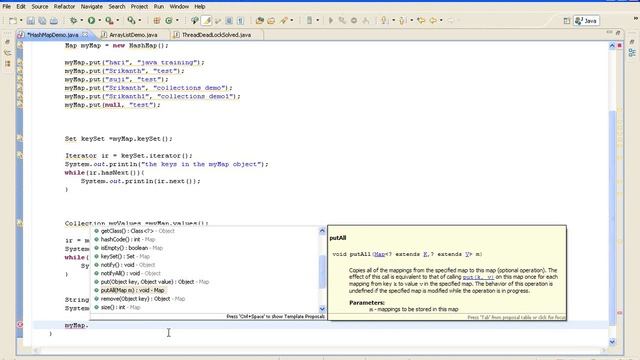Click editor vertical scrollbar up arrow
The height and width of the screenshot is (360, 640).
coord(612,46)
